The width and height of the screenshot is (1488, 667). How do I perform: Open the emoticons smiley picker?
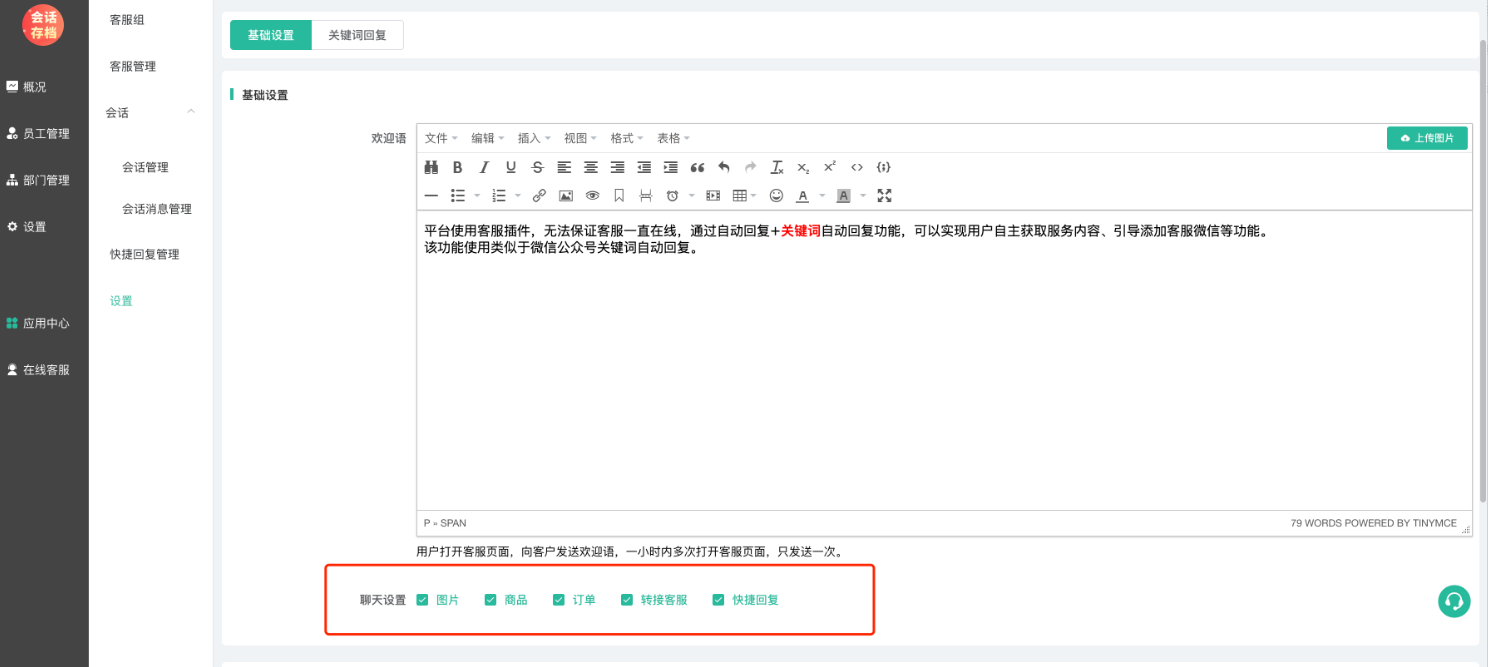click(776, 196)
